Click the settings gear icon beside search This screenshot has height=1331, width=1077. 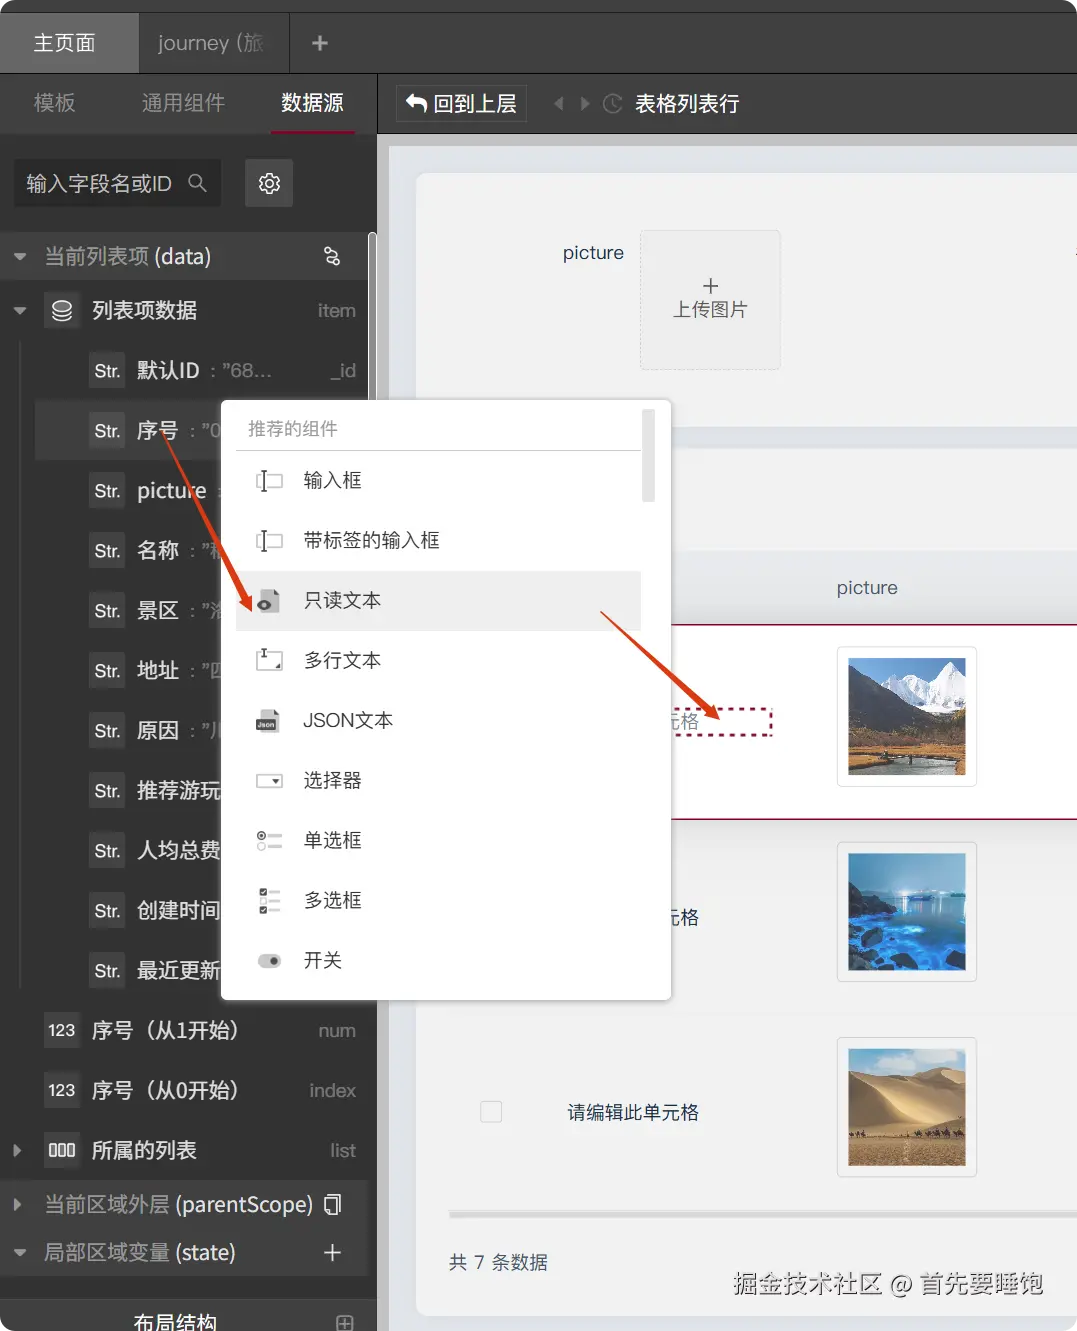click(x=269, y=183)
